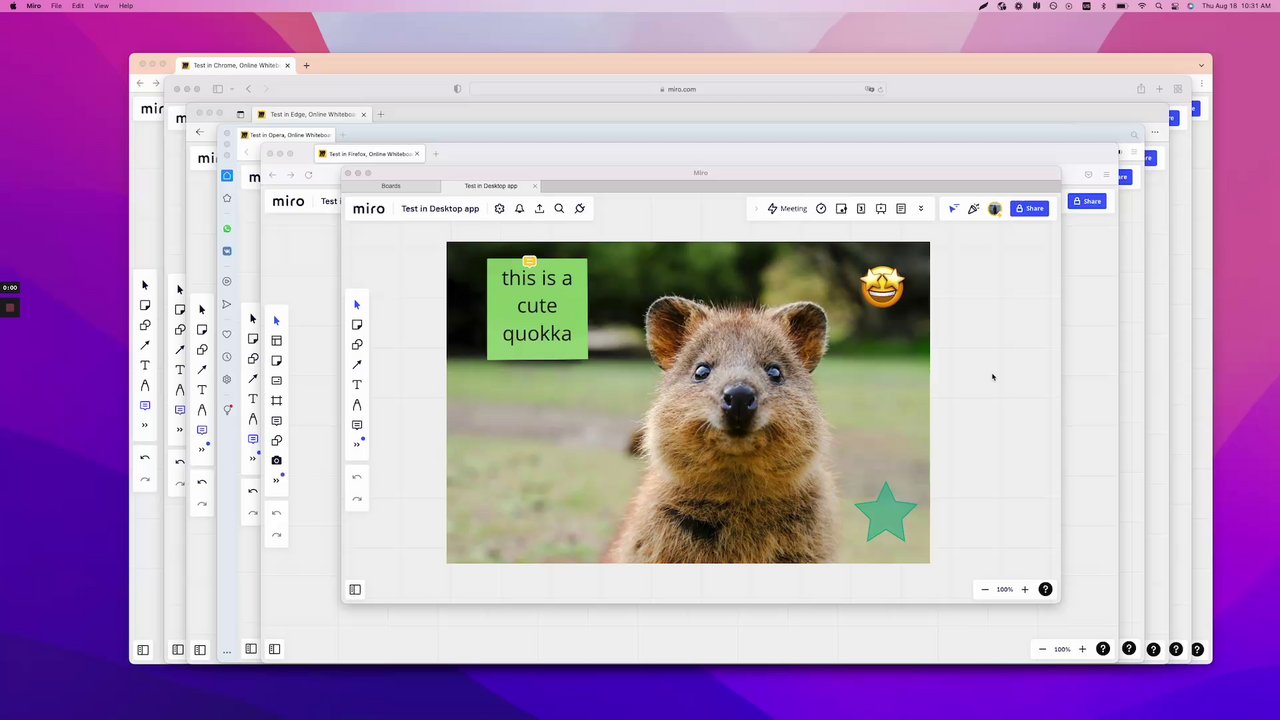The image size is (1280, 720).
Task: Toggle the frames panel in the Chrome window
Action: click(x=143, y=650)
